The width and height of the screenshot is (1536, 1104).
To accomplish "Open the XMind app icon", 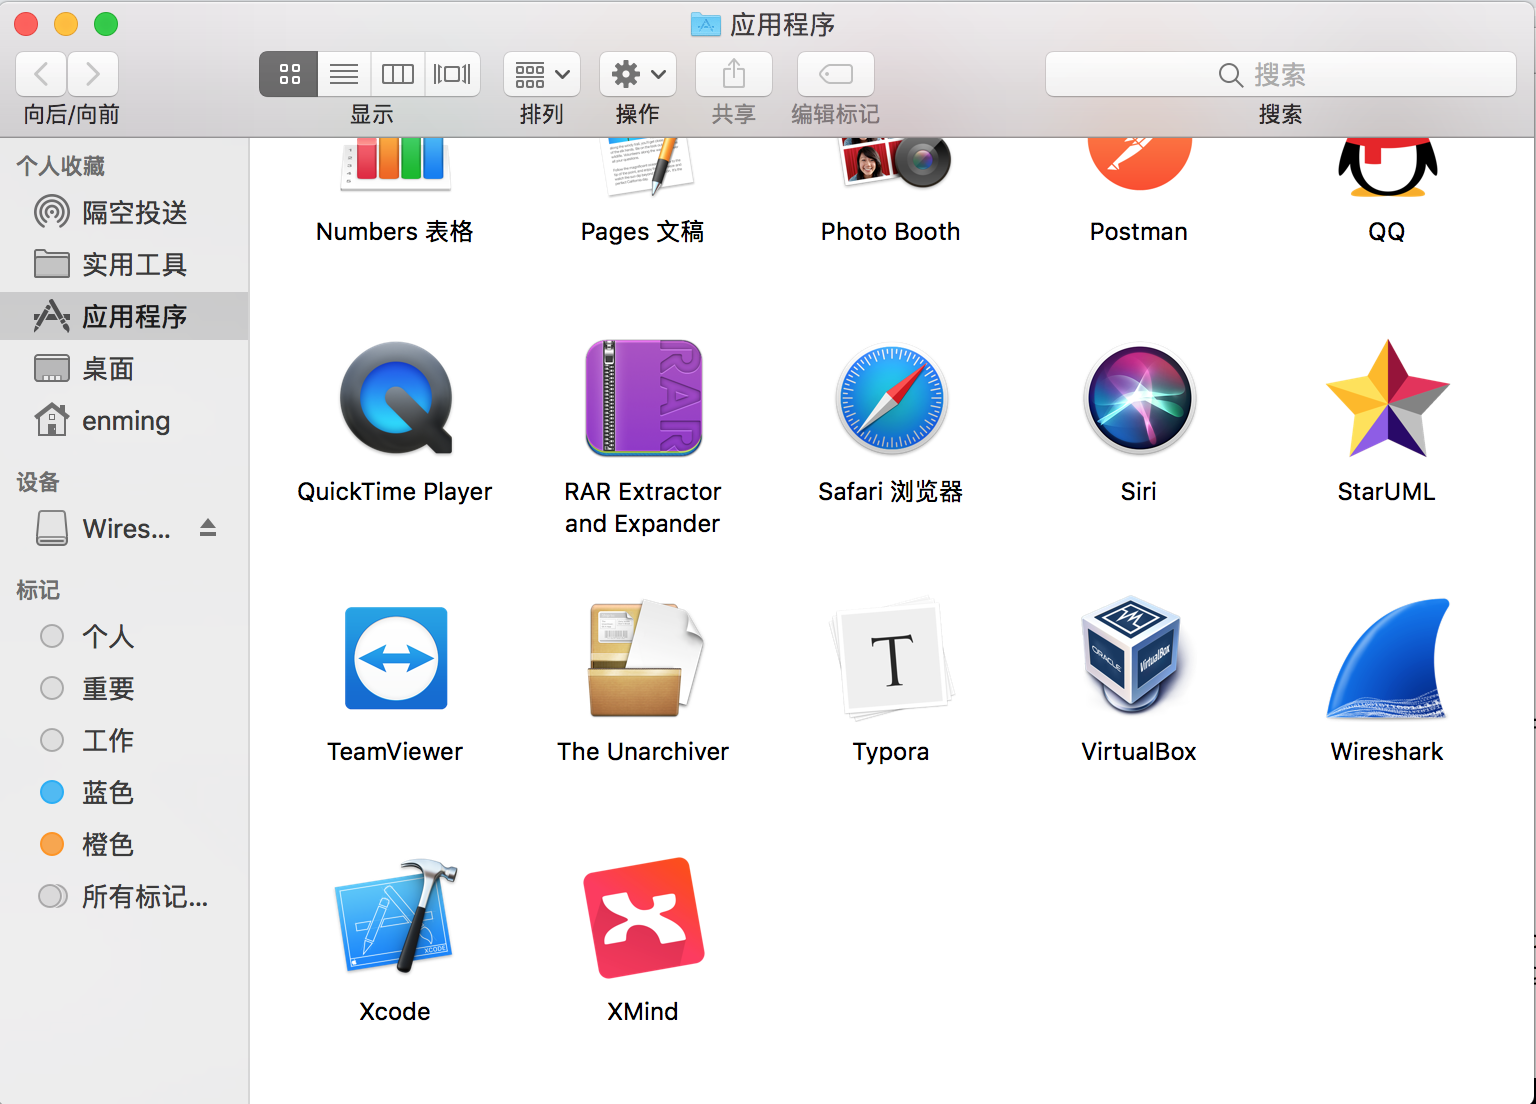I will coord(643,918).
